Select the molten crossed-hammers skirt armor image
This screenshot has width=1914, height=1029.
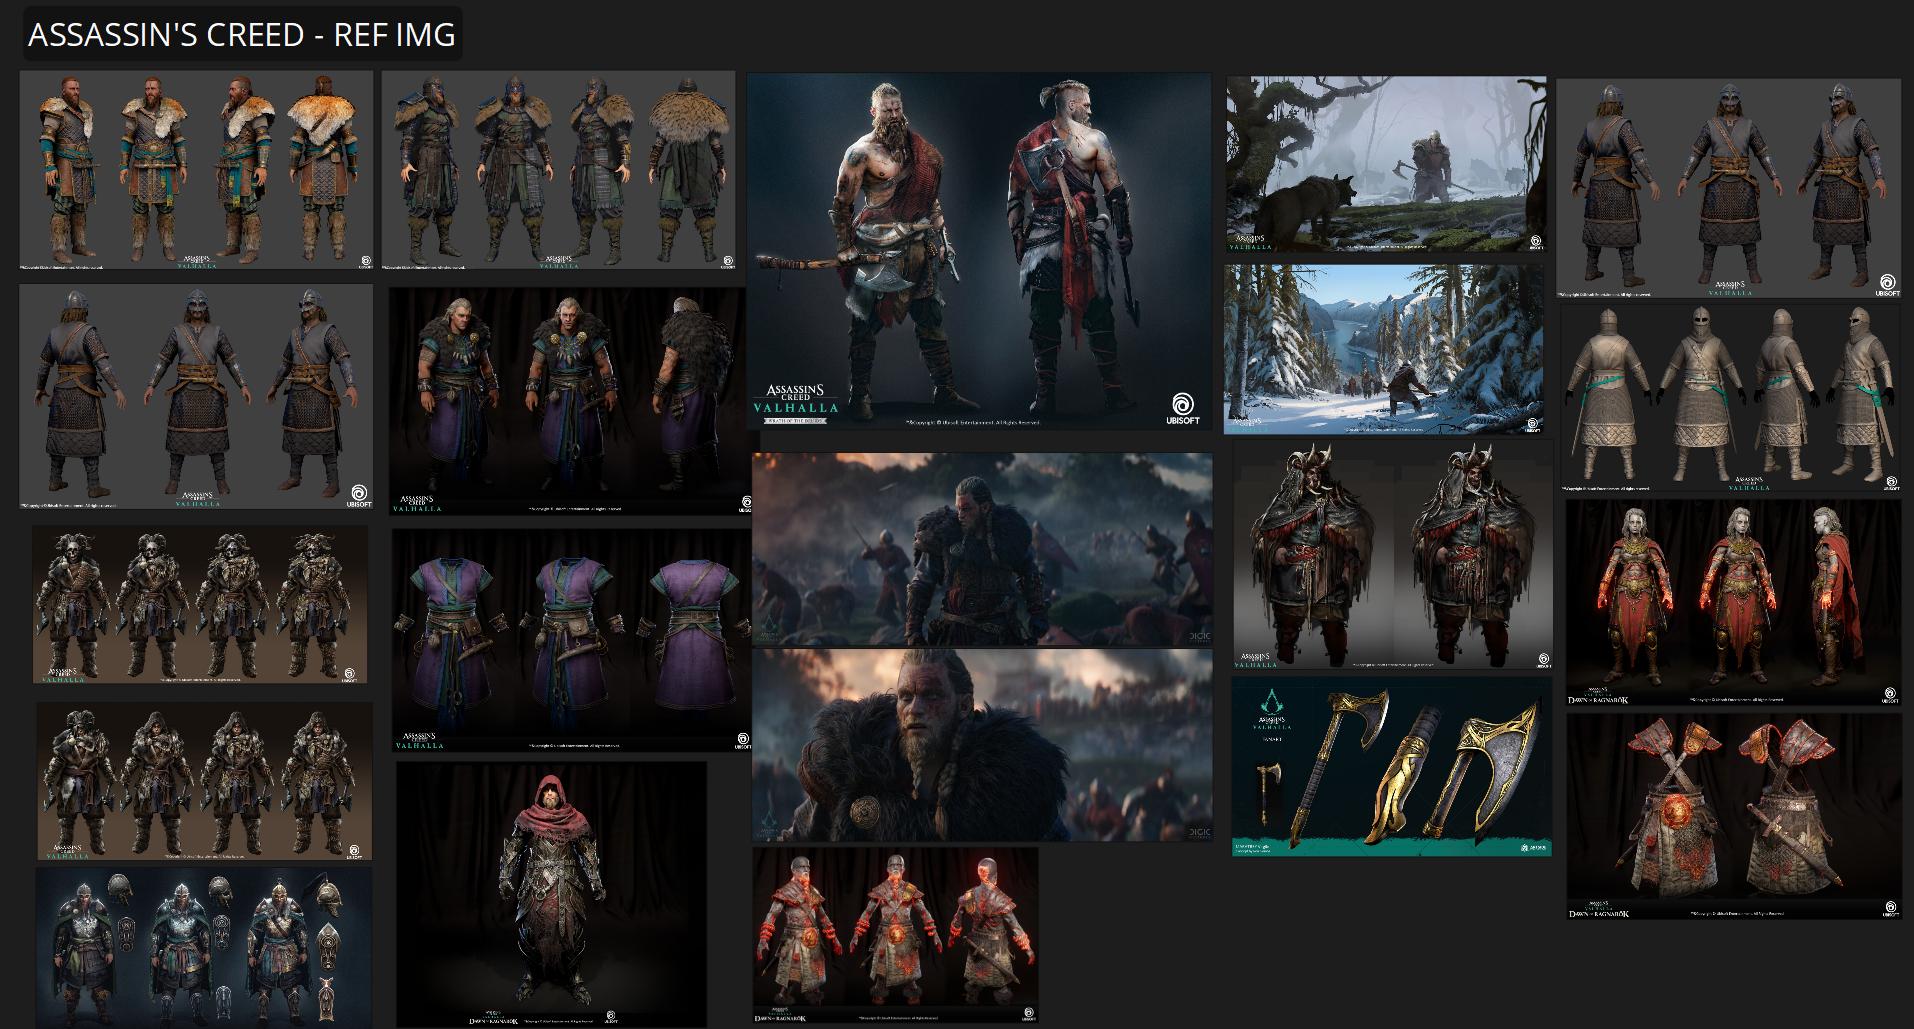click(x=1734, y=816)
